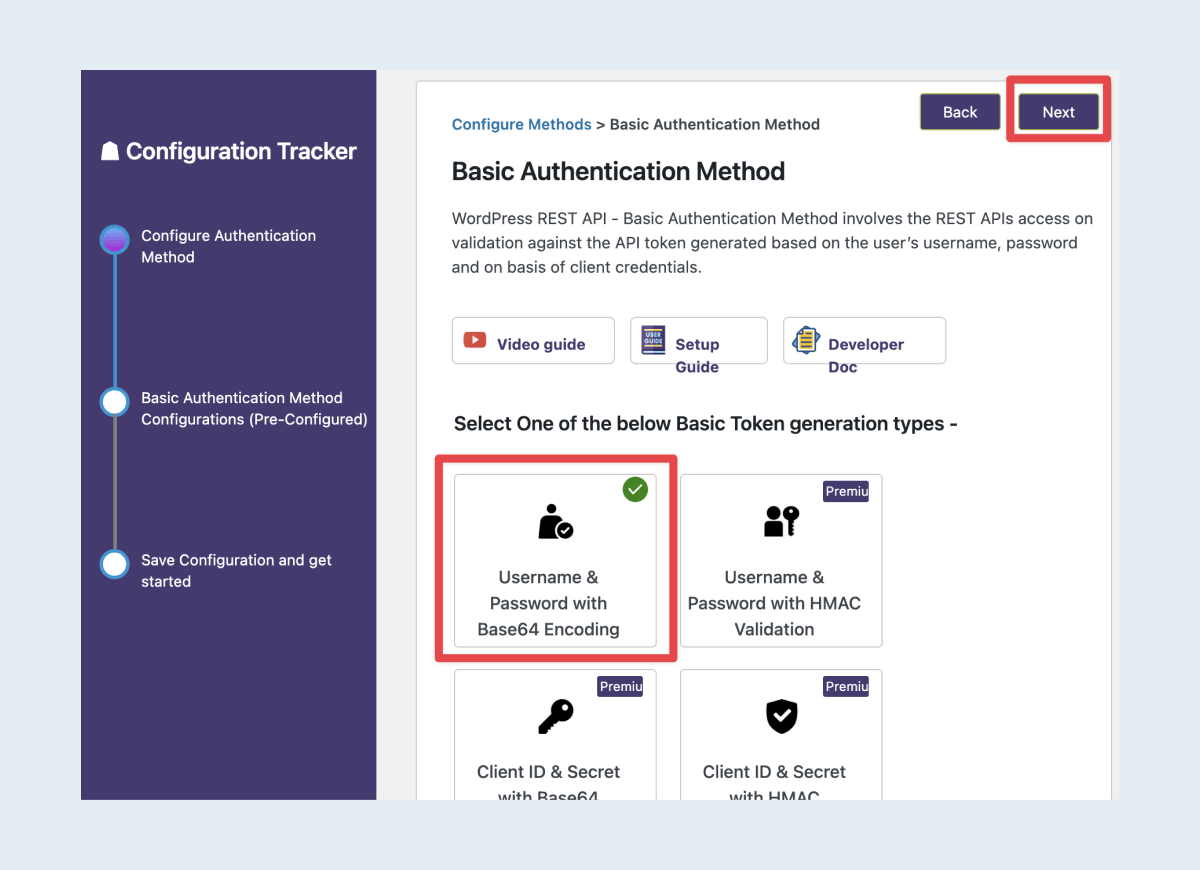Click the users-and-key icon in HMAC Validation card

[781, 521]
